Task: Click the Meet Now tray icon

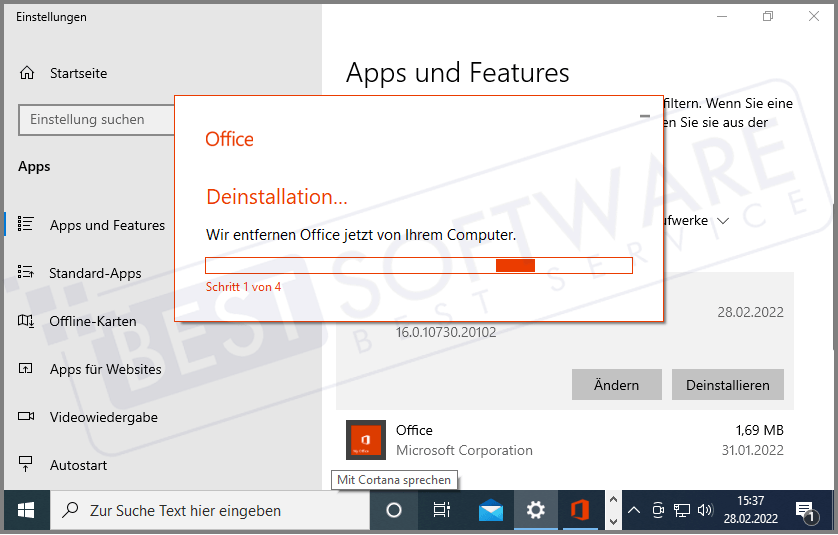Action: (x=658, y=510)
